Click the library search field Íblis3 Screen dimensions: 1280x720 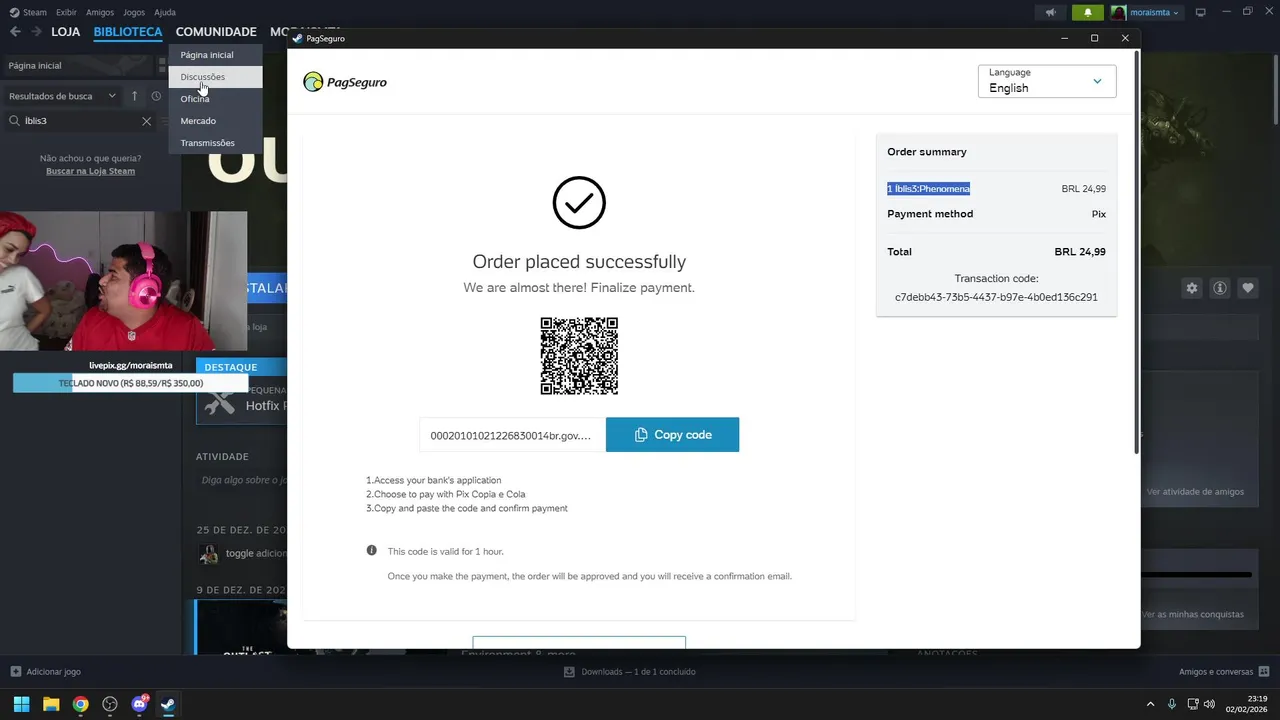point(80,121)
